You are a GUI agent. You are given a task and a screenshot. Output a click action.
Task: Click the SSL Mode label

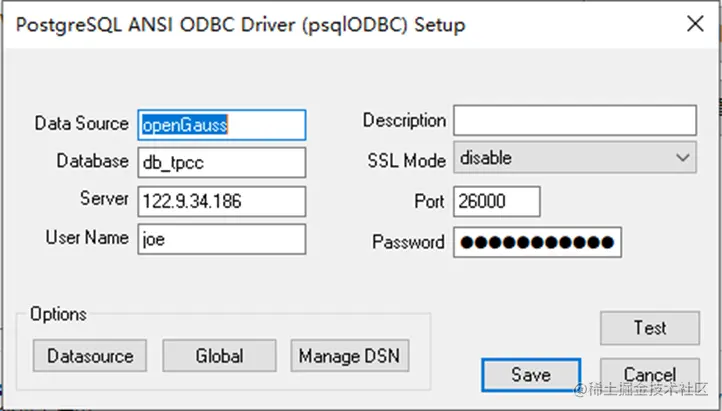coord(405,158)
